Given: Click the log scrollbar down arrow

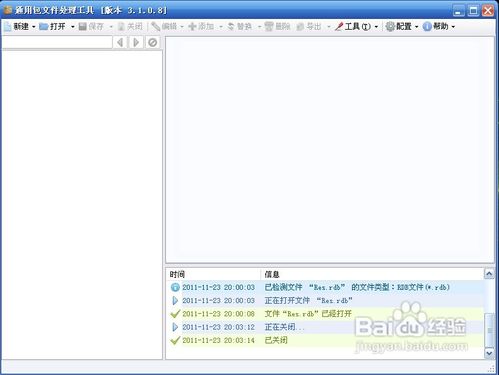Looking at the screenshot, I should click(x=489, y=353).
